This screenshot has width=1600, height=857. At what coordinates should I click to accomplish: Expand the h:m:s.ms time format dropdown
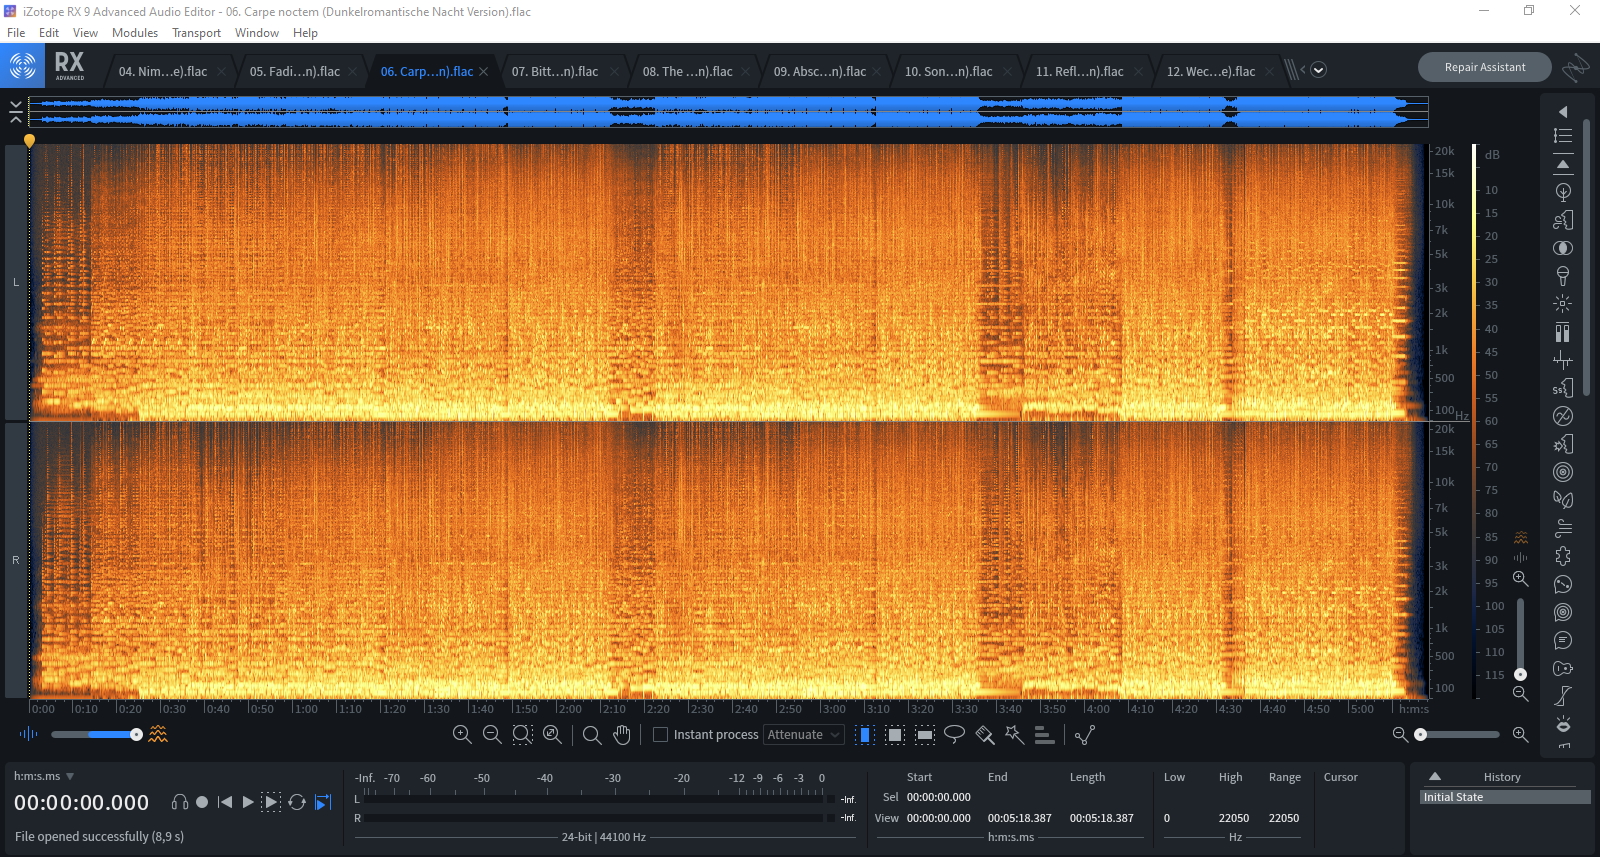pos(70,776)
